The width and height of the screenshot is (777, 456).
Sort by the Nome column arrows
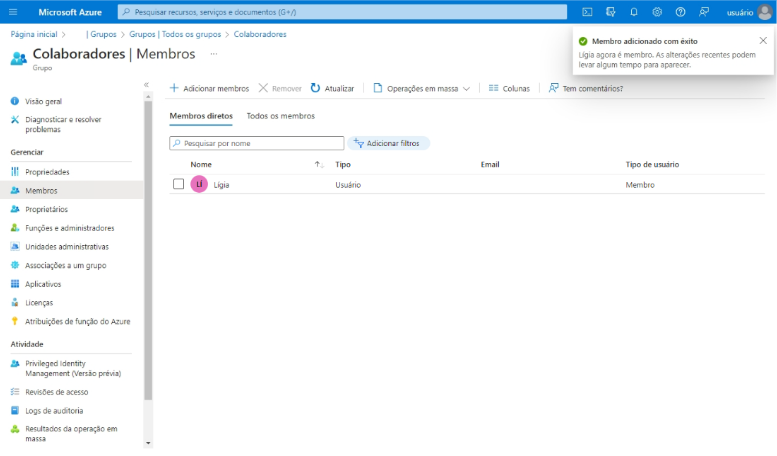(319, 165)
